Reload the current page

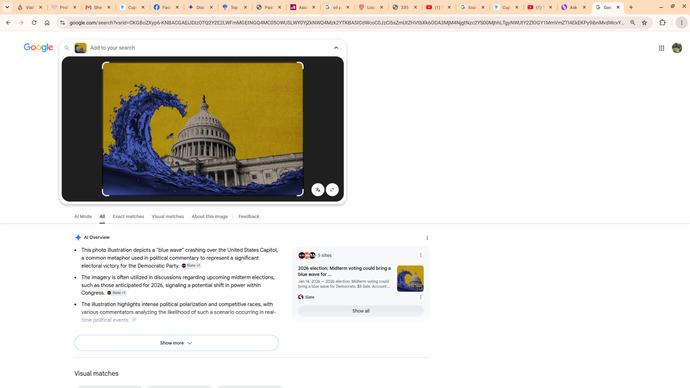click(34, 22)
